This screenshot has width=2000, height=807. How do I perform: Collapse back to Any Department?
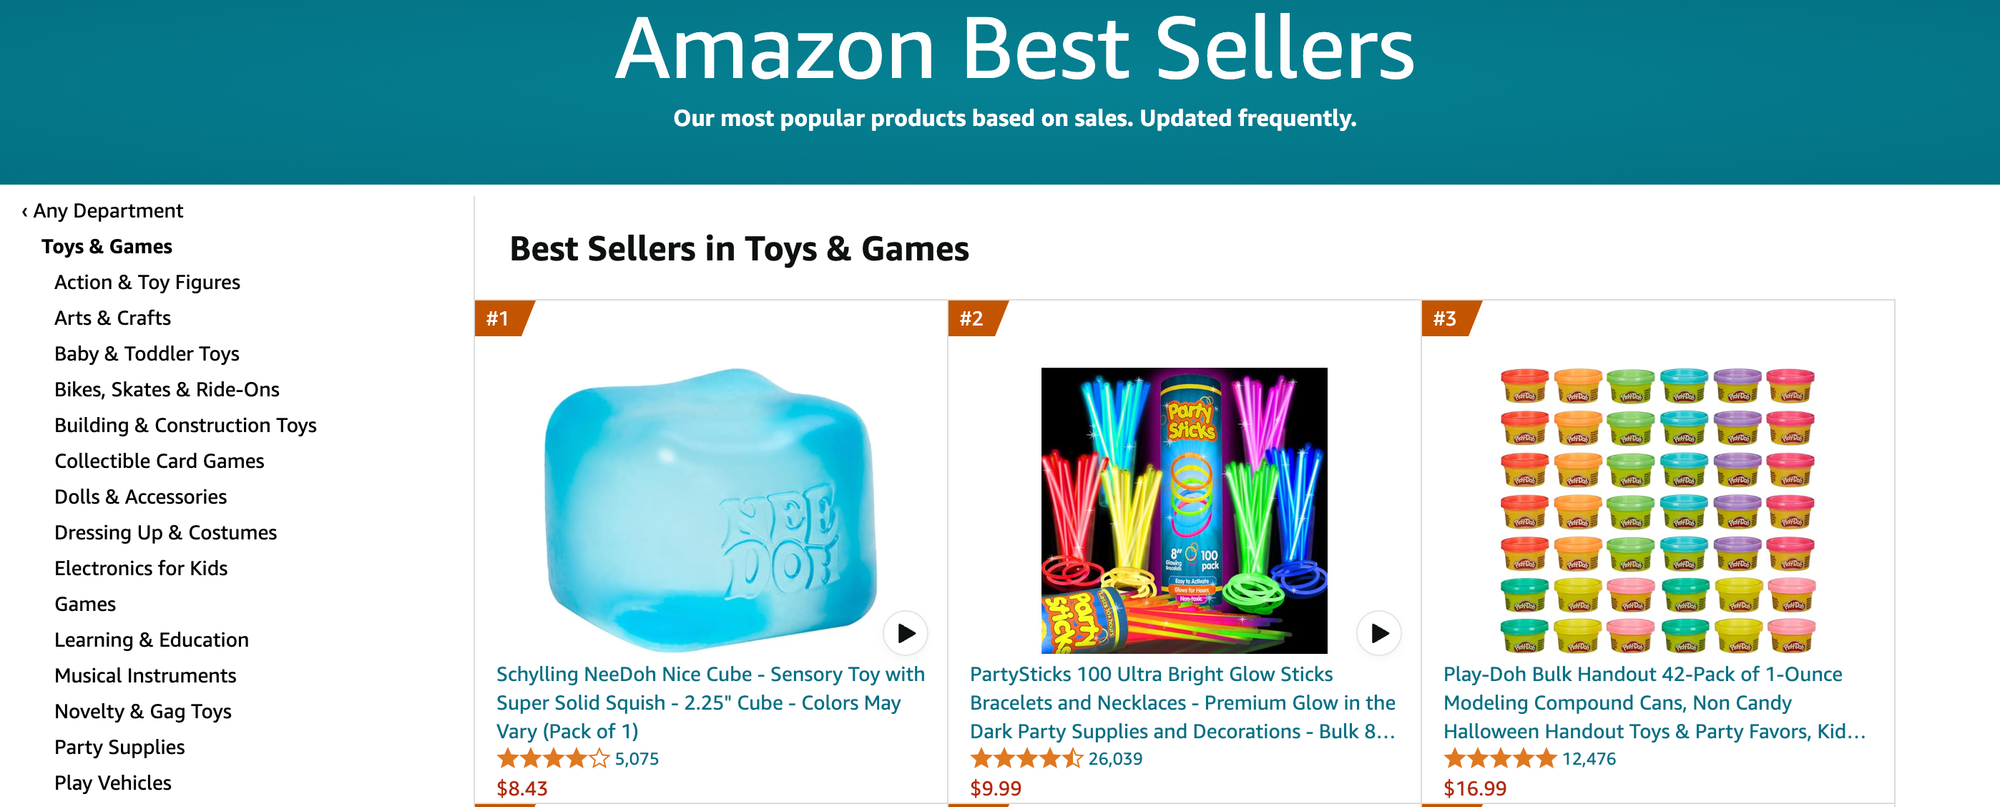click(x=108, y=210)
